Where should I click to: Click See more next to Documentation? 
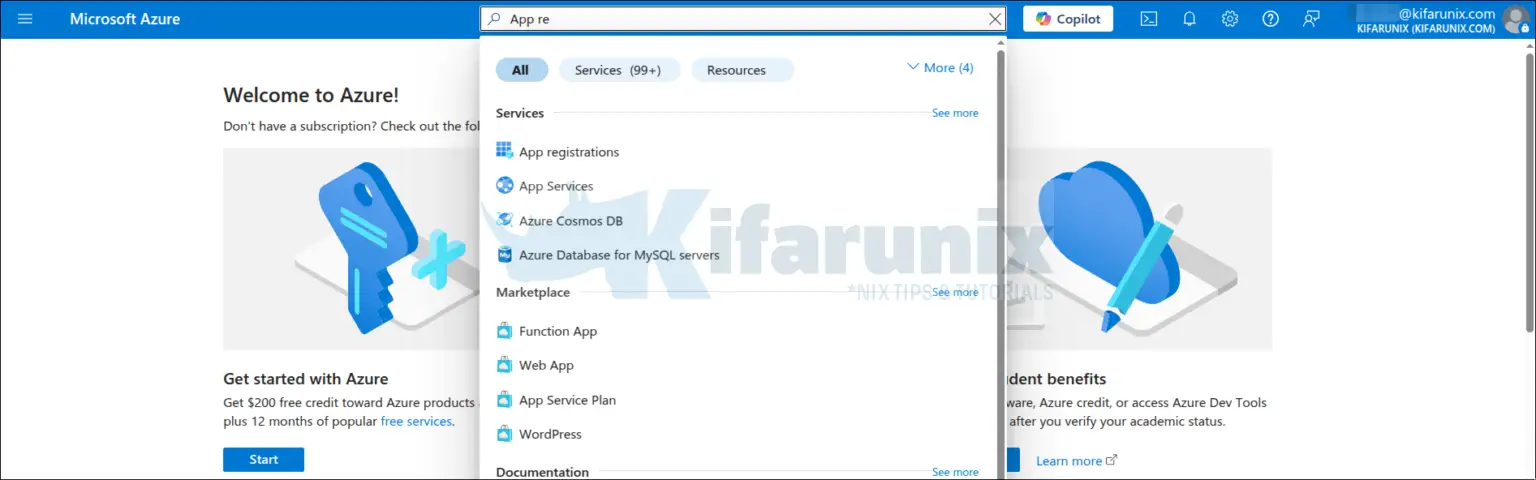tap(954, 472)
